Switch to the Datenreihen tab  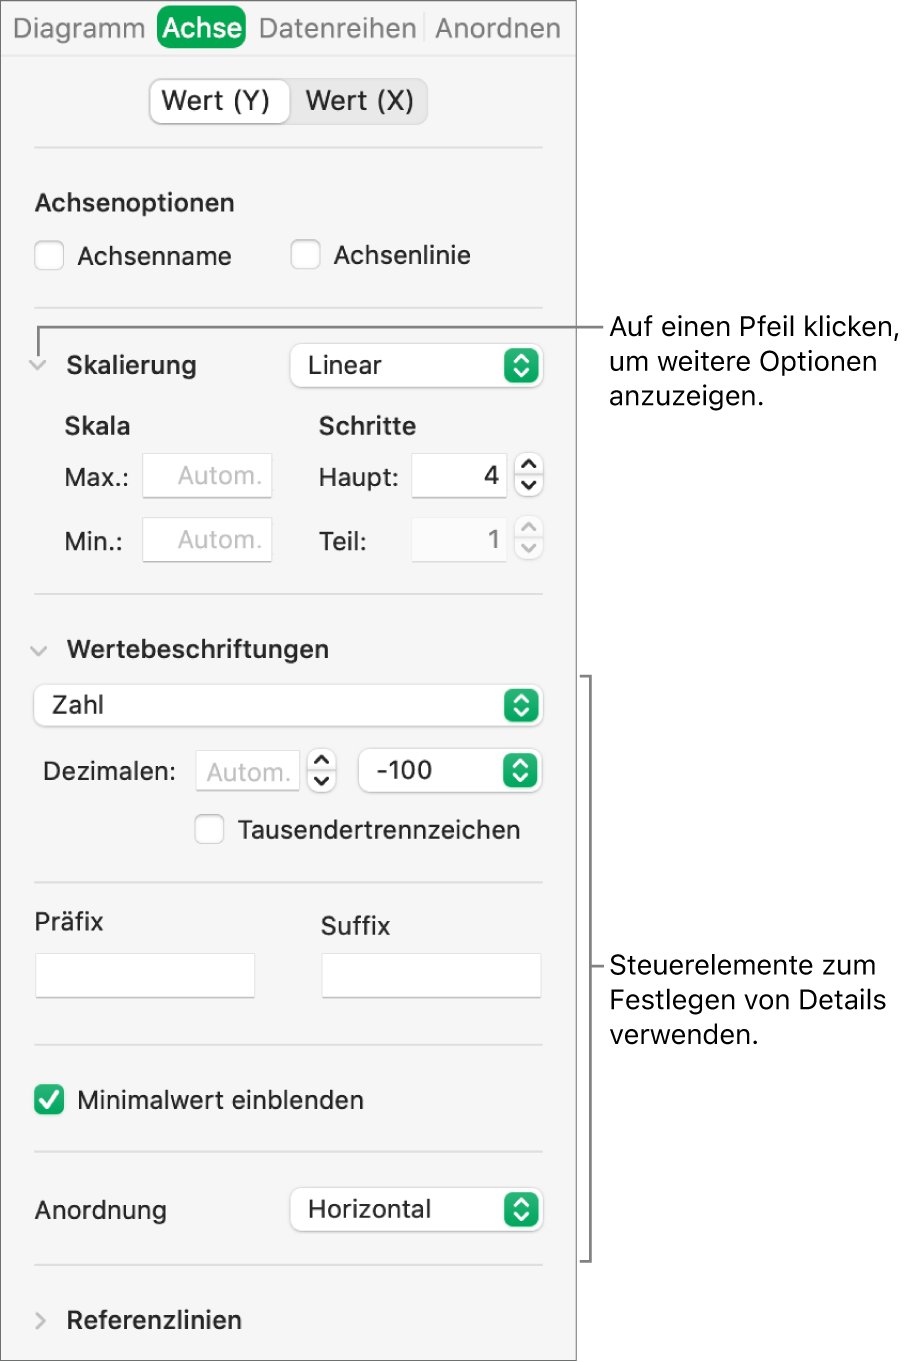point(337,28)
